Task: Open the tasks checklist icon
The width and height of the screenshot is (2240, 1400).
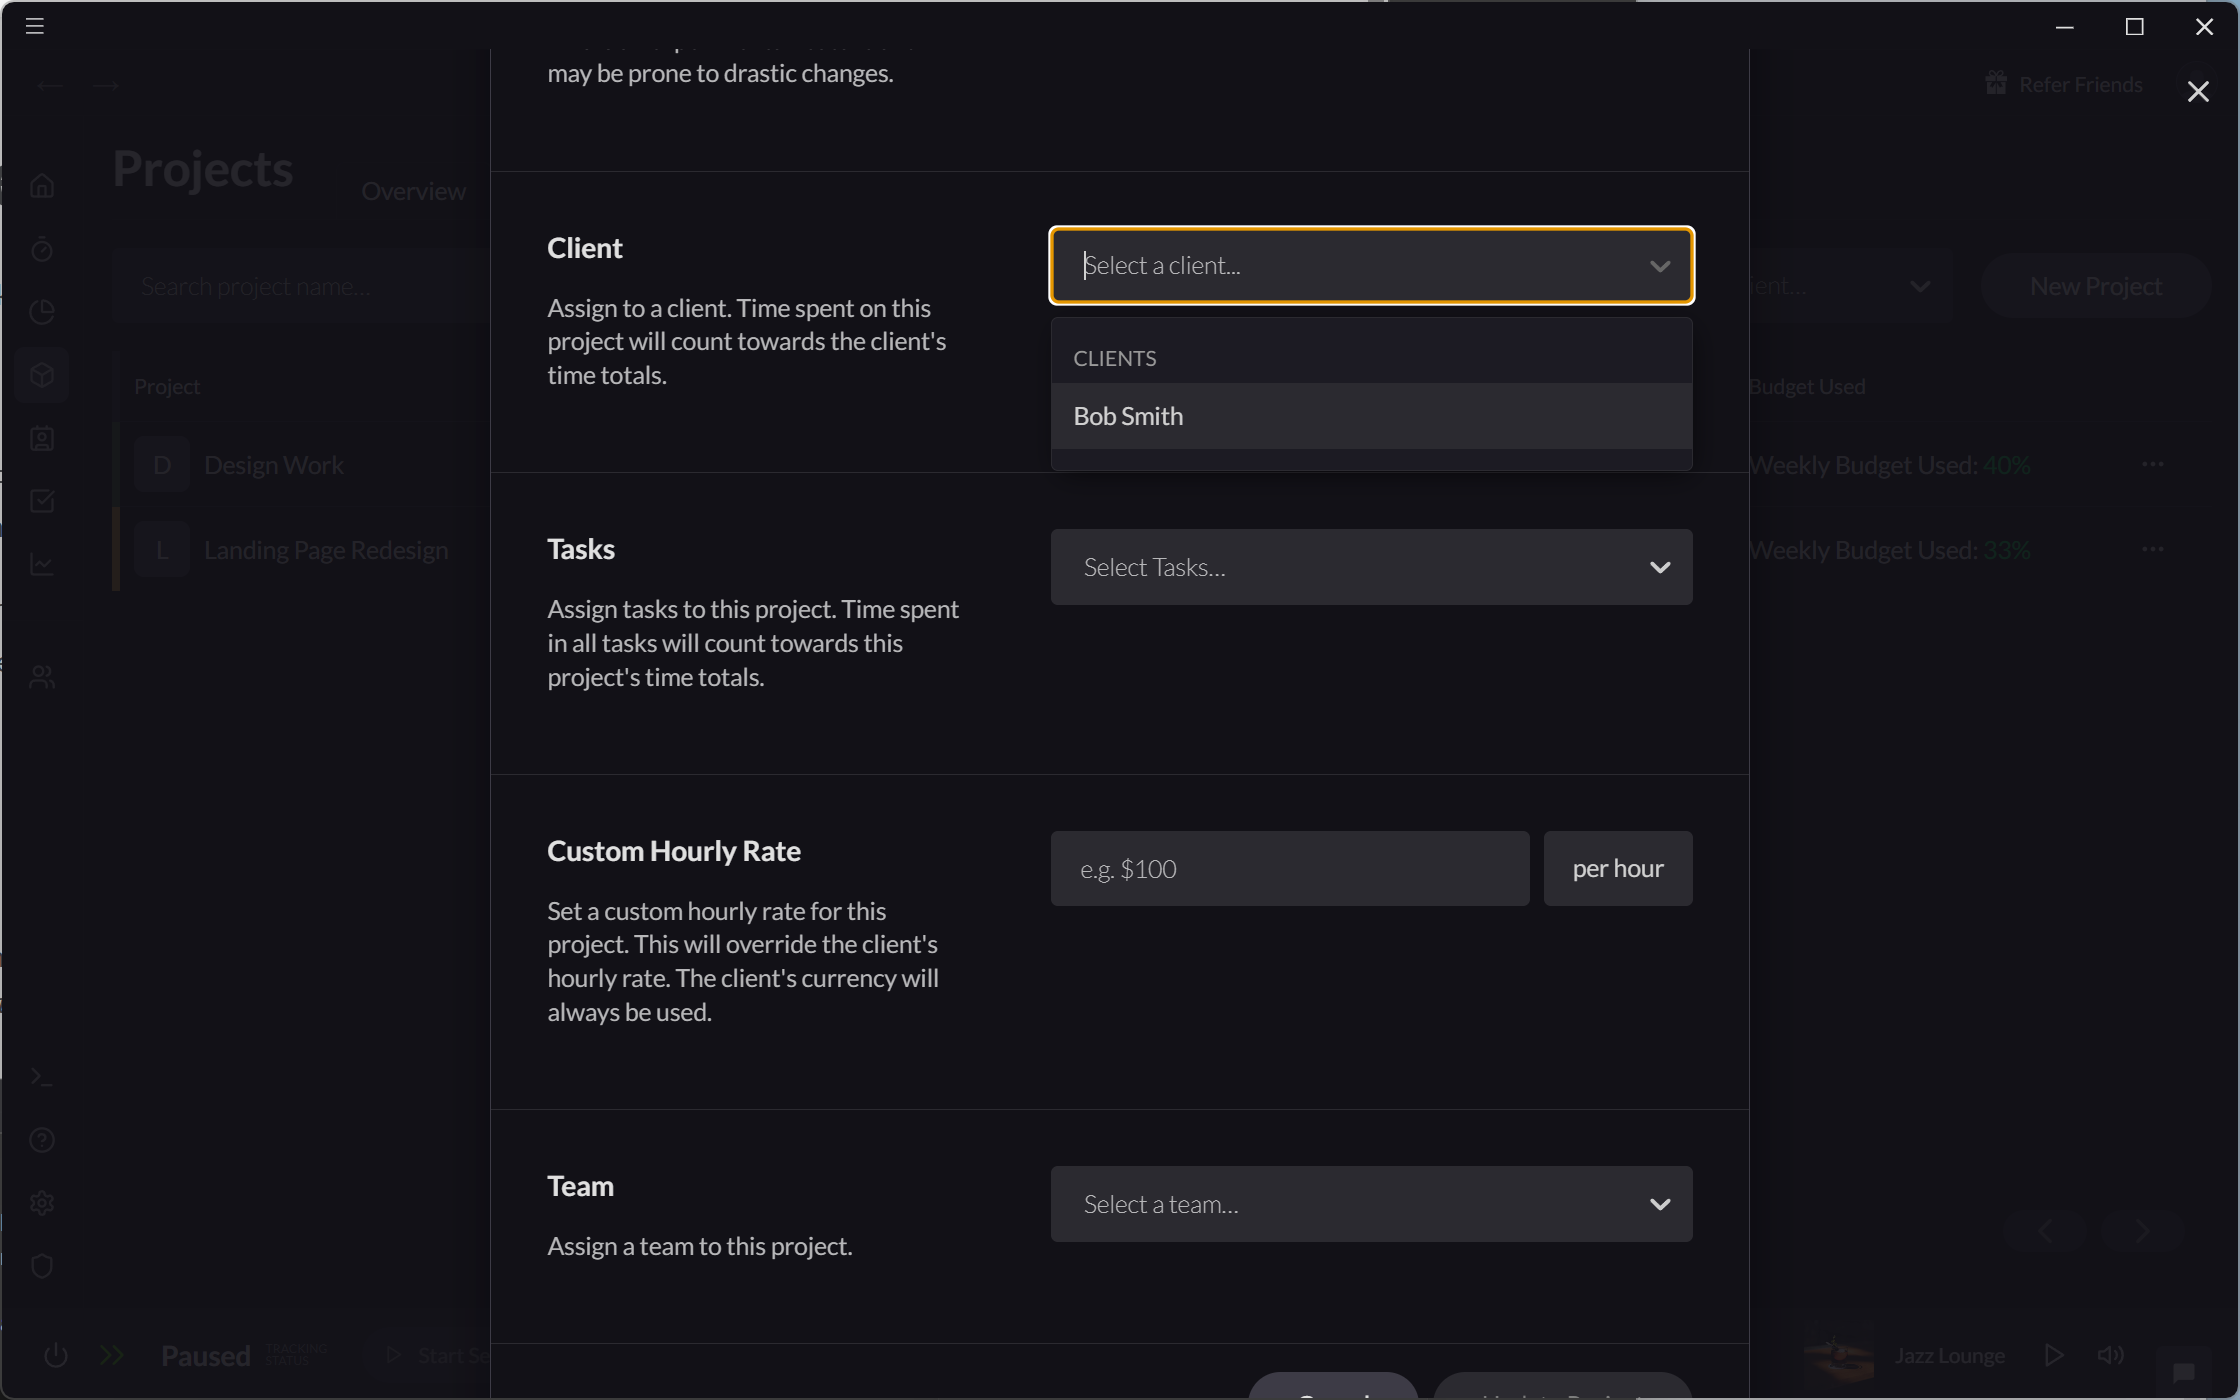Action: [x=42, y=501]
